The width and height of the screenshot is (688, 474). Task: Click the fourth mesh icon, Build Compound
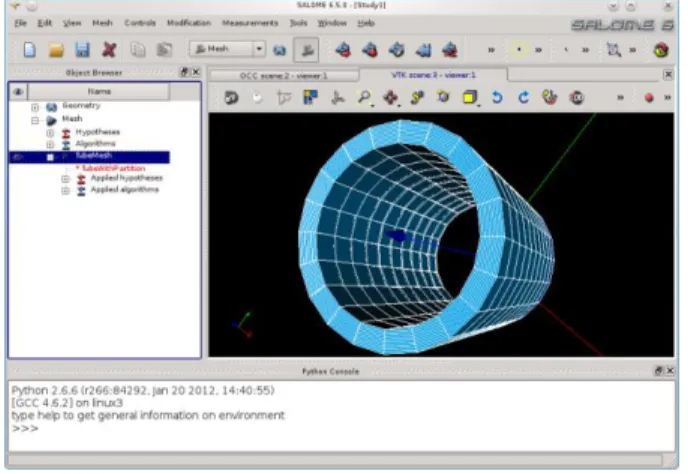[x=423, y=50]
